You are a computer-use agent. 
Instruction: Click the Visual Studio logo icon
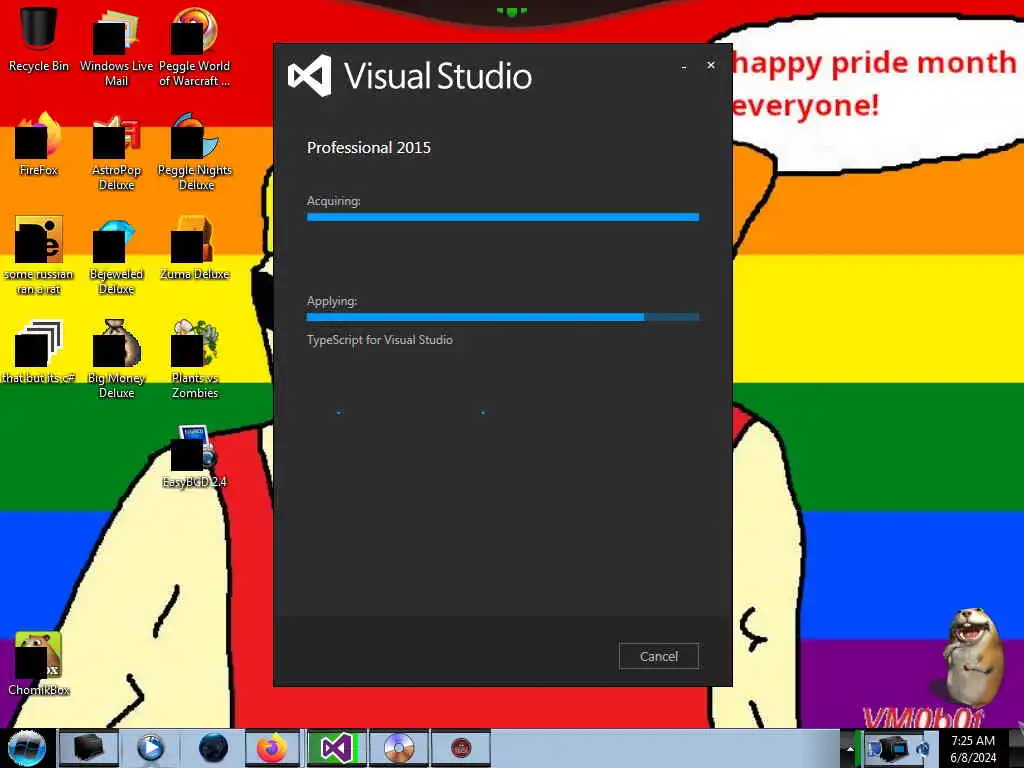point(310,76)
